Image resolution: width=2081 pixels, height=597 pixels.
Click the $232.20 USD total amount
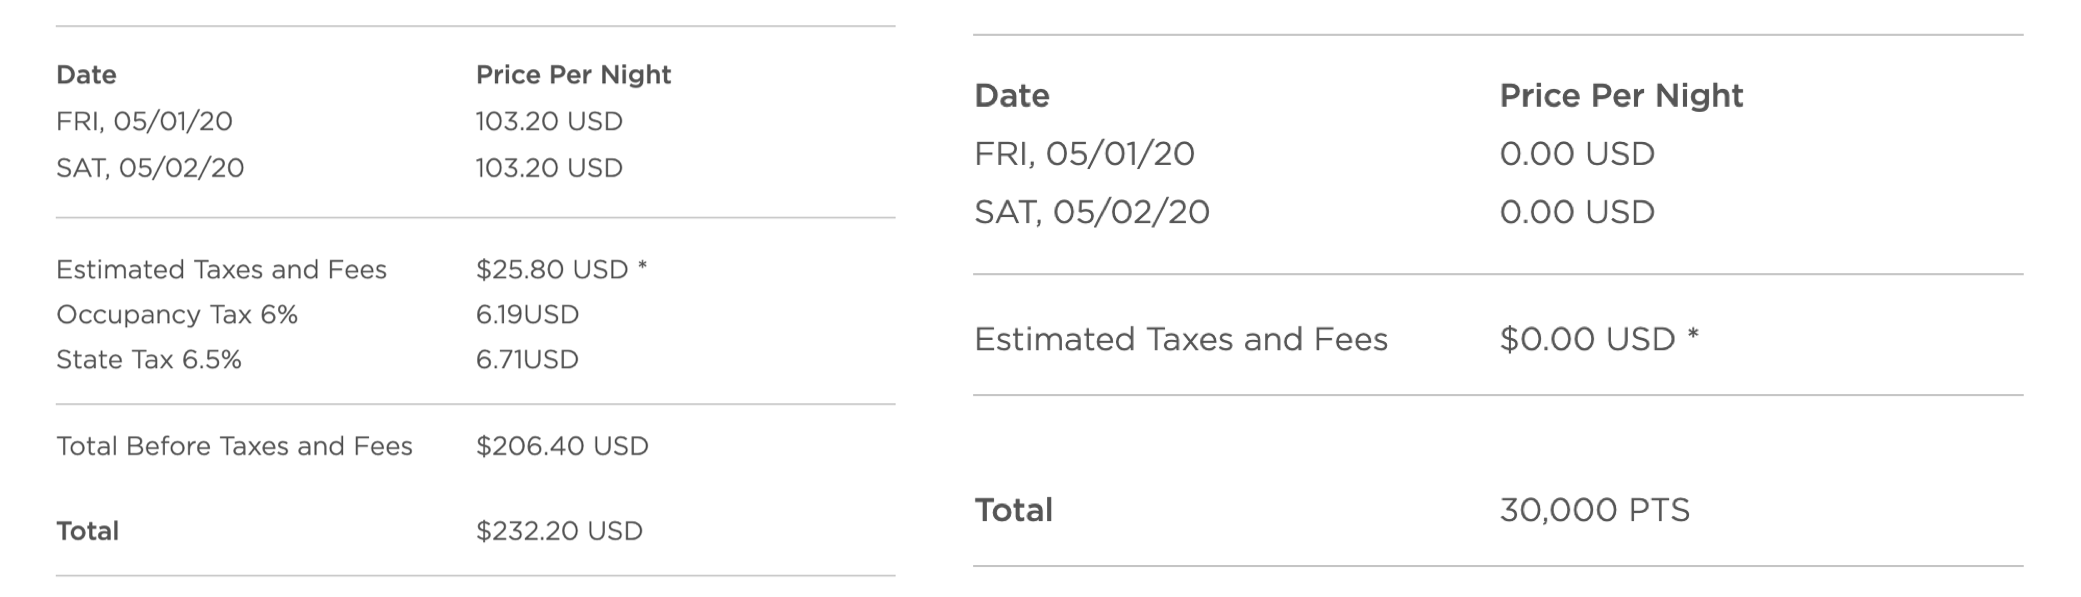pyautogui.click(x=559, y=531)
